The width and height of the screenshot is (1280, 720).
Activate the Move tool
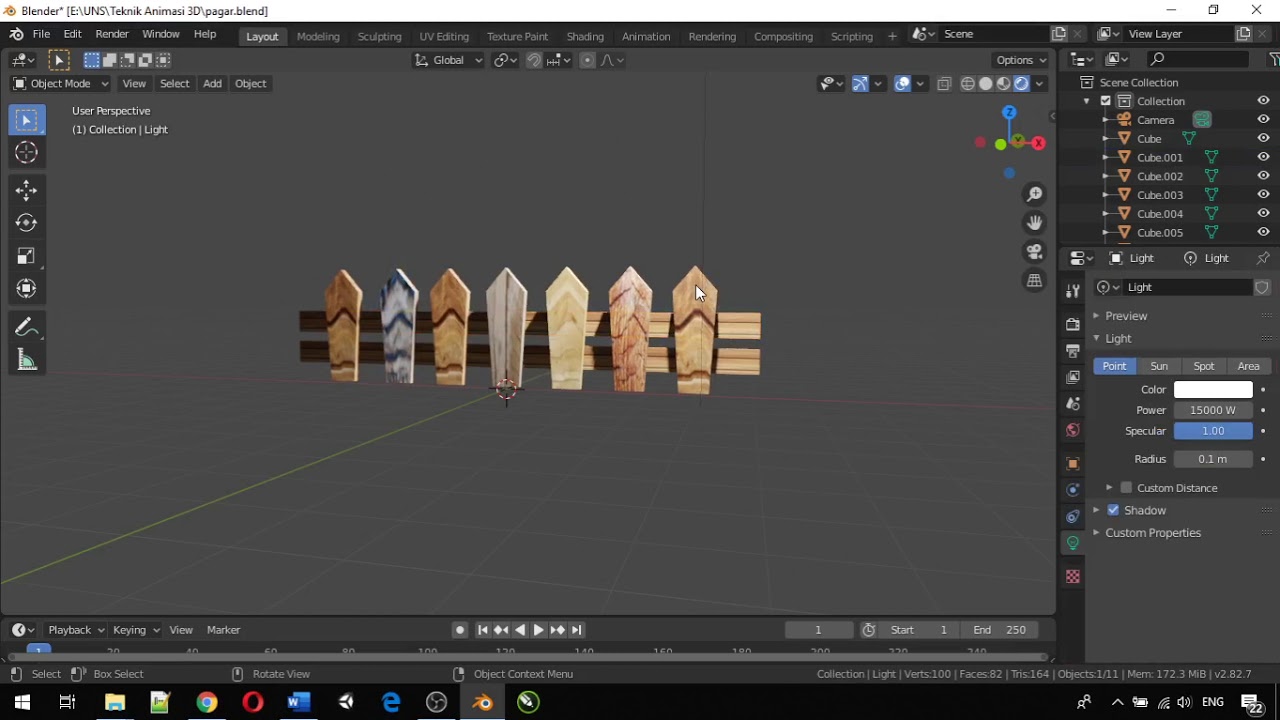(x=27, y=190)
